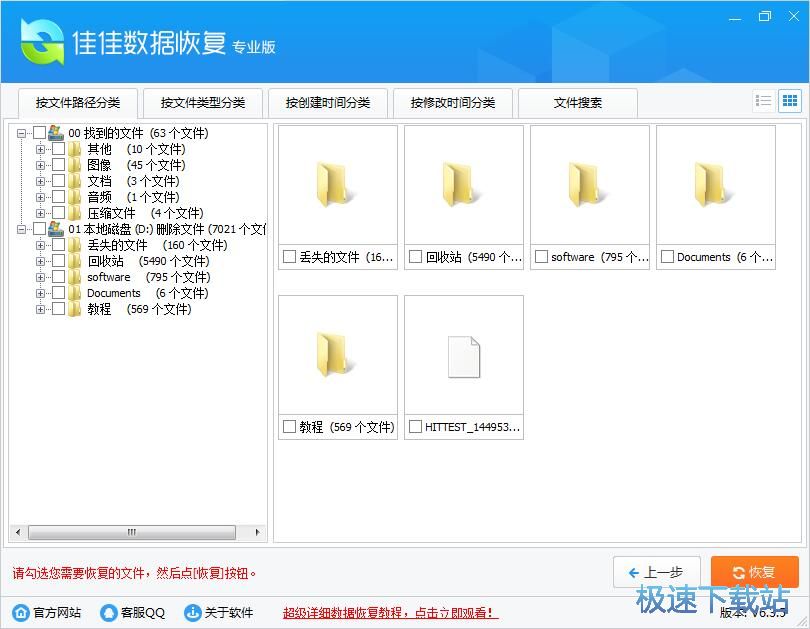
Task: Enable the 教程 thumbnail checkbox
Action: pyautogui.click(x=290, y=427)
